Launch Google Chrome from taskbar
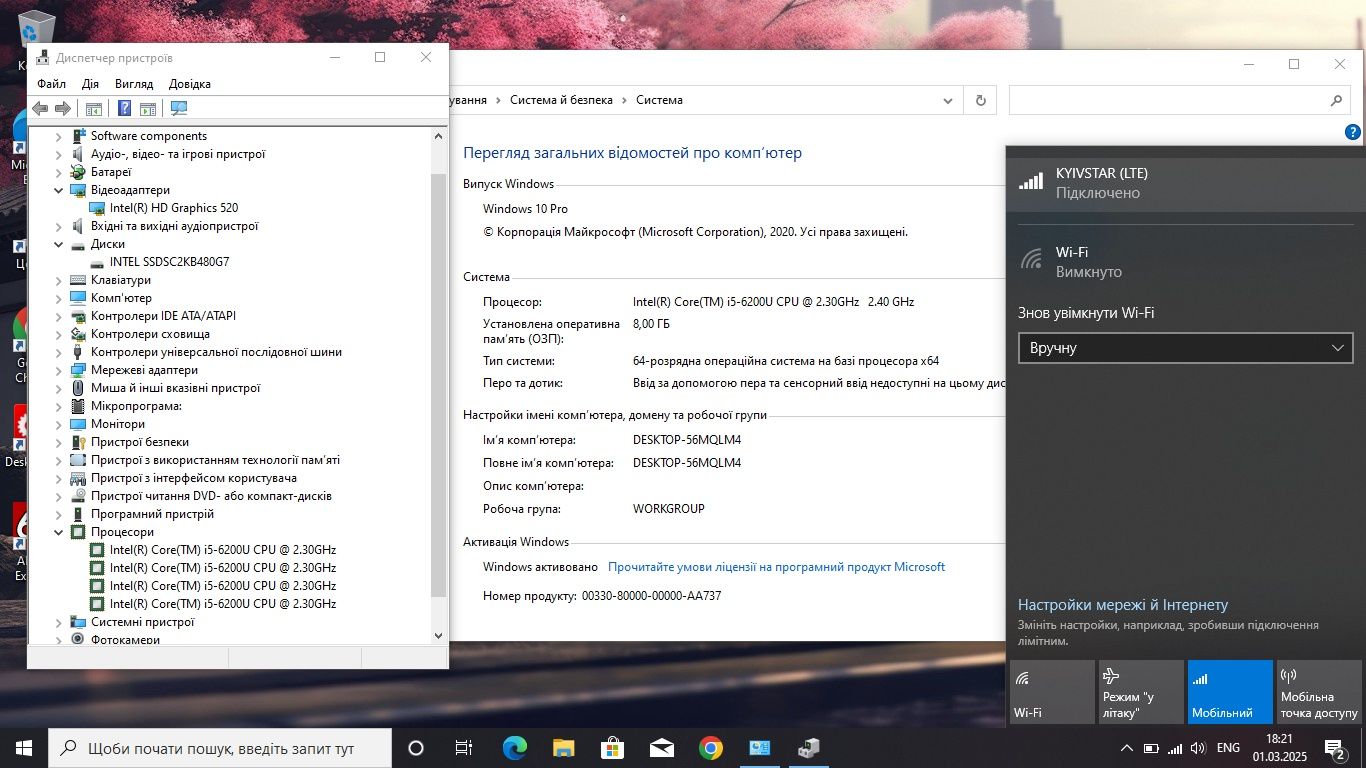Screen dimensions: 1366x768 pos(711,748)
